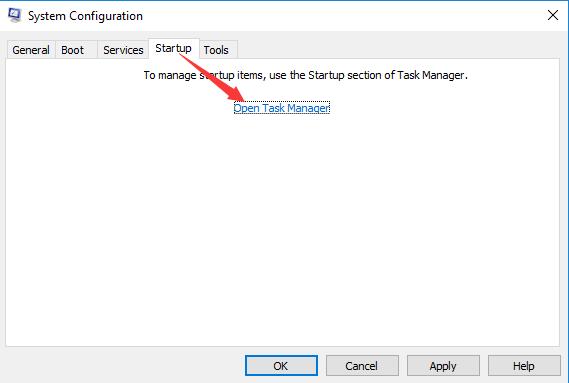This screenshot has width=569, height=383.
Task: Click the active Startup tab
Action: [x=173, y=48]
